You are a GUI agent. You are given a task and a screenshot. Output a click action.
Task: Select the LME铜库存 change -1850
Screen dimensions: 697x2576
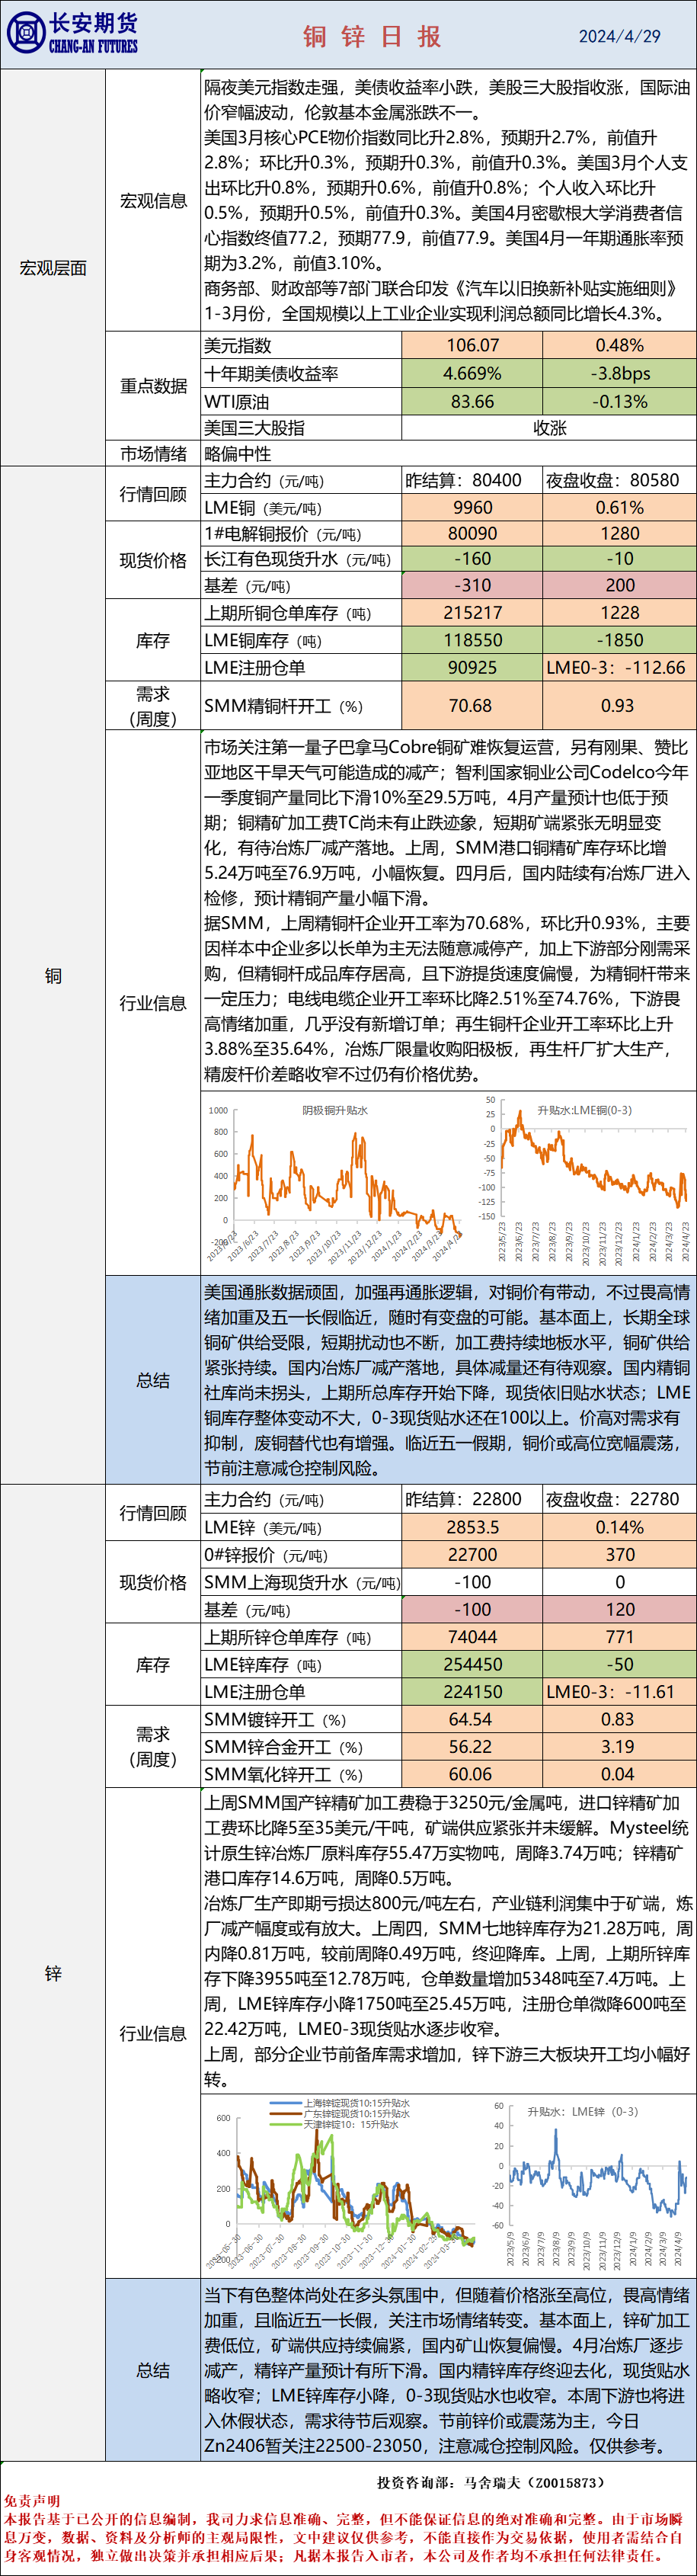[620, 640]
